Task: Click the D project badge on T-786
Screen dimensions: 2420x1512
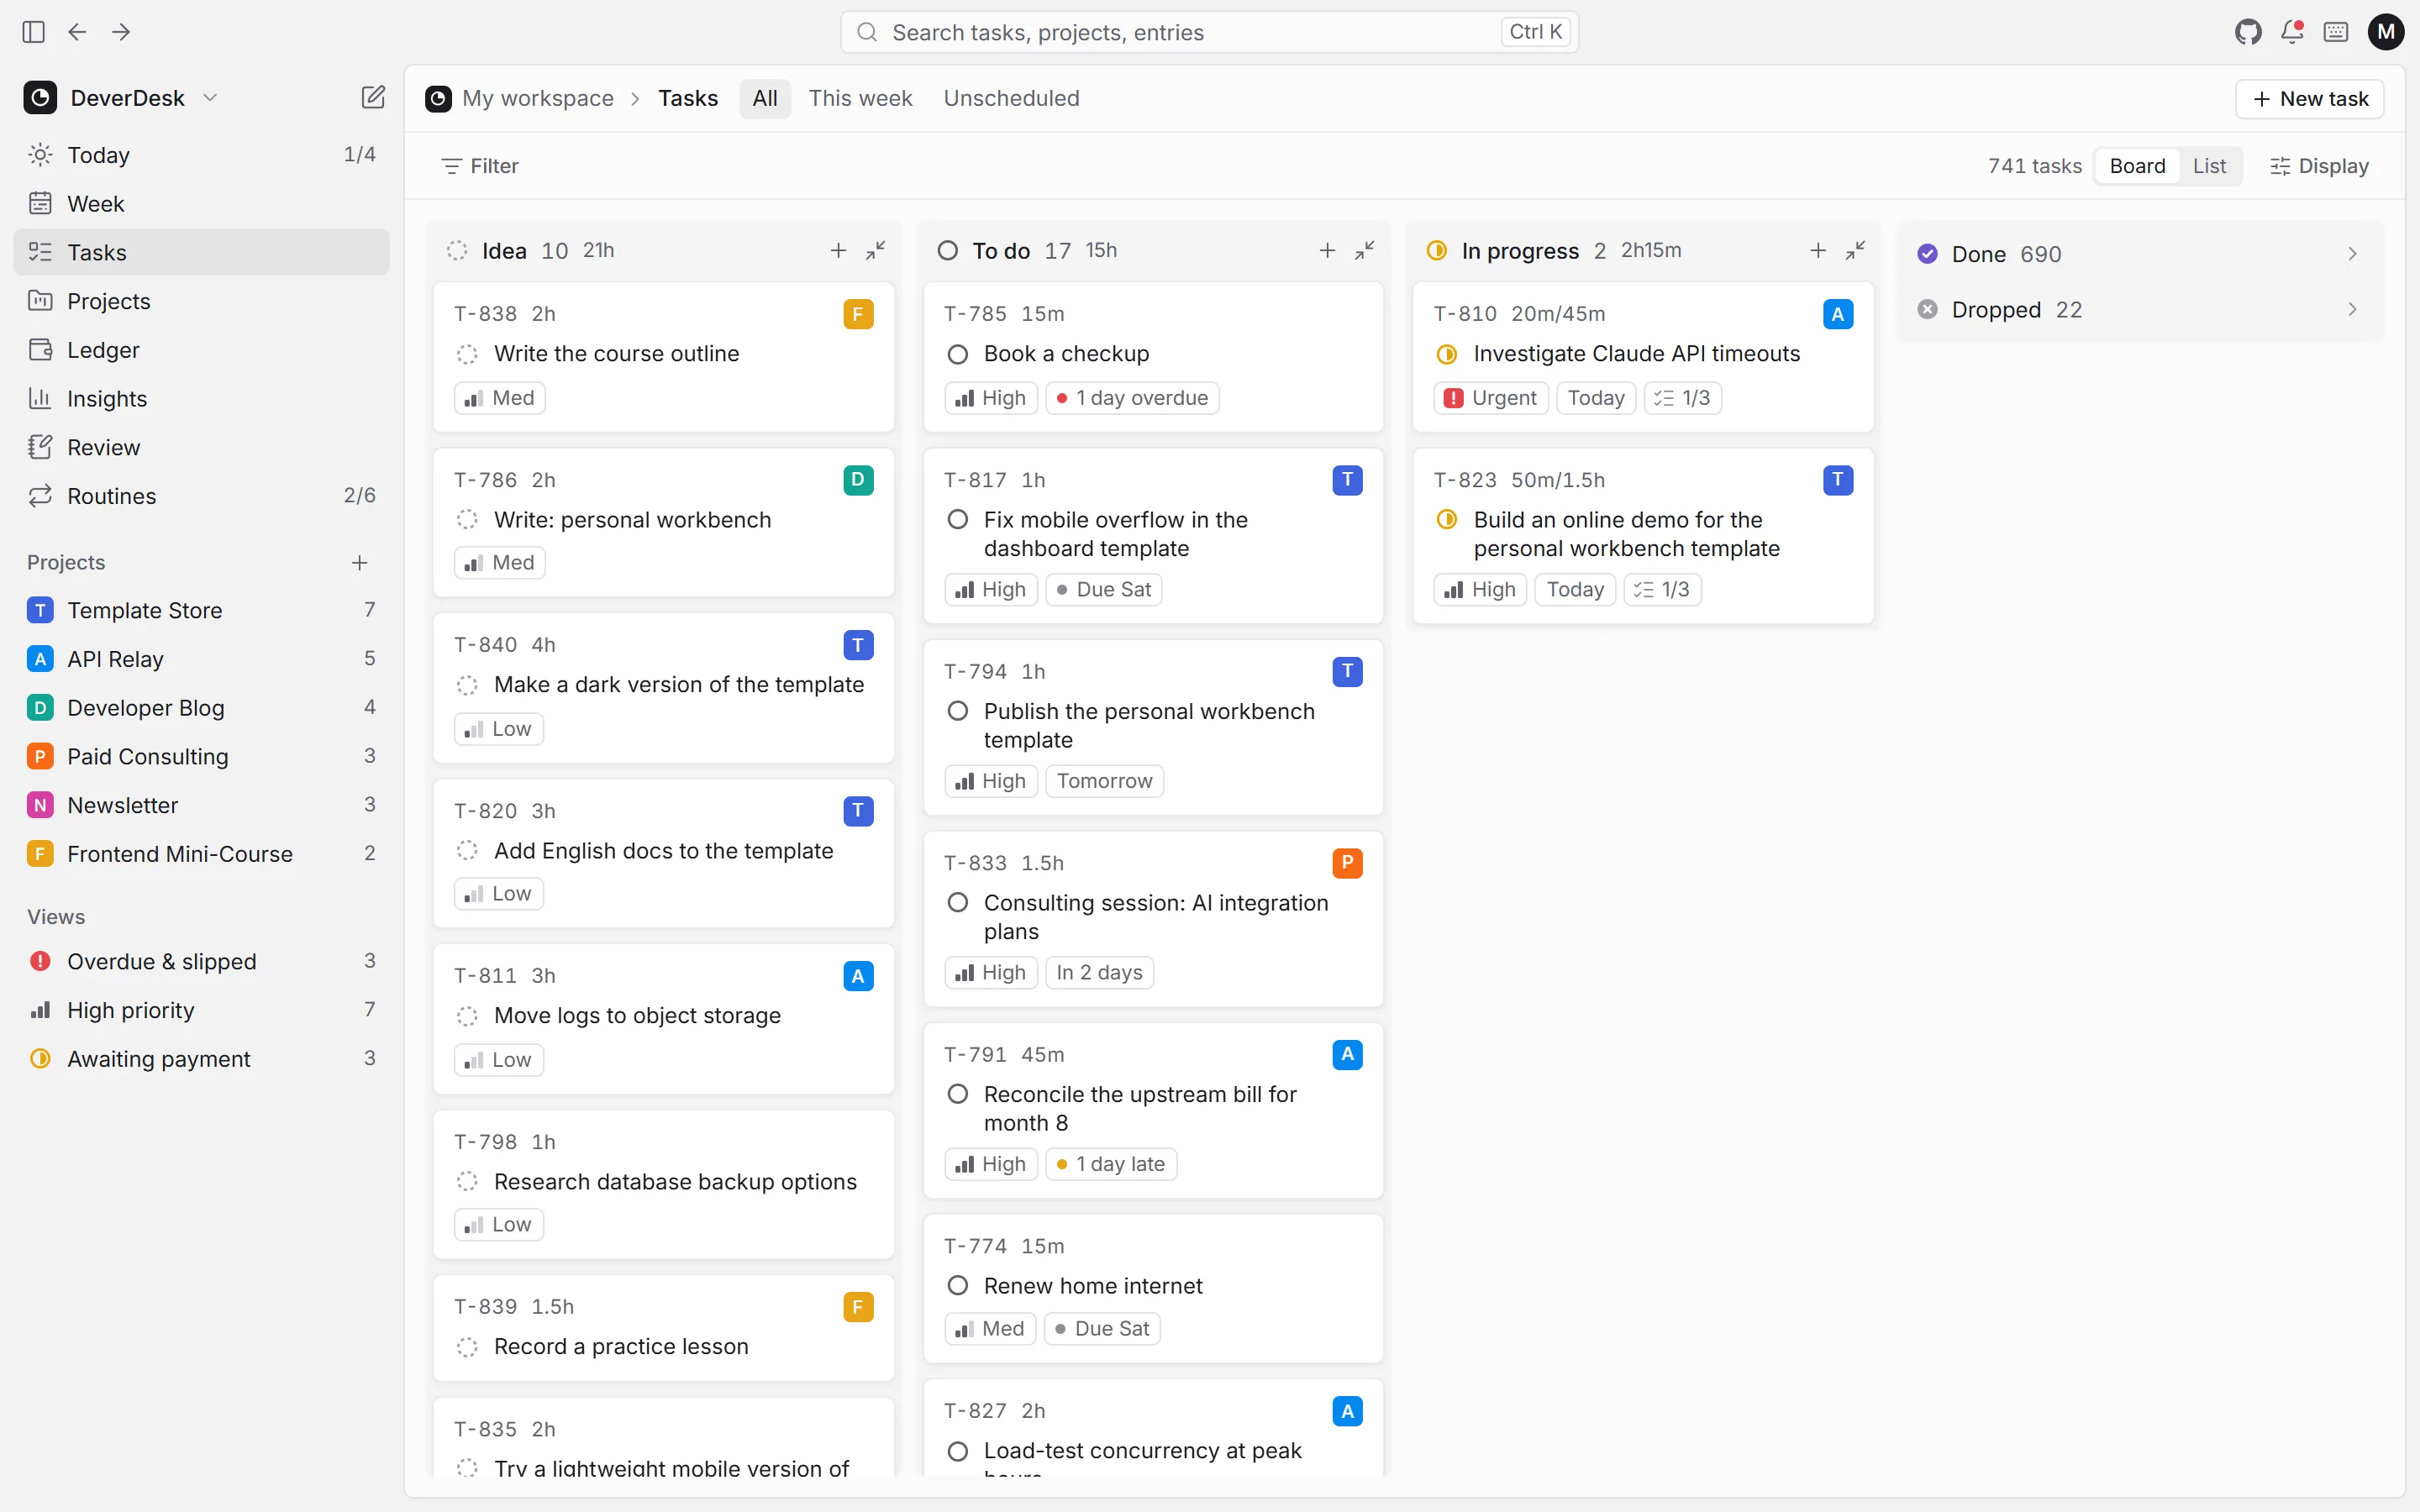Action: tap(858, 480)
